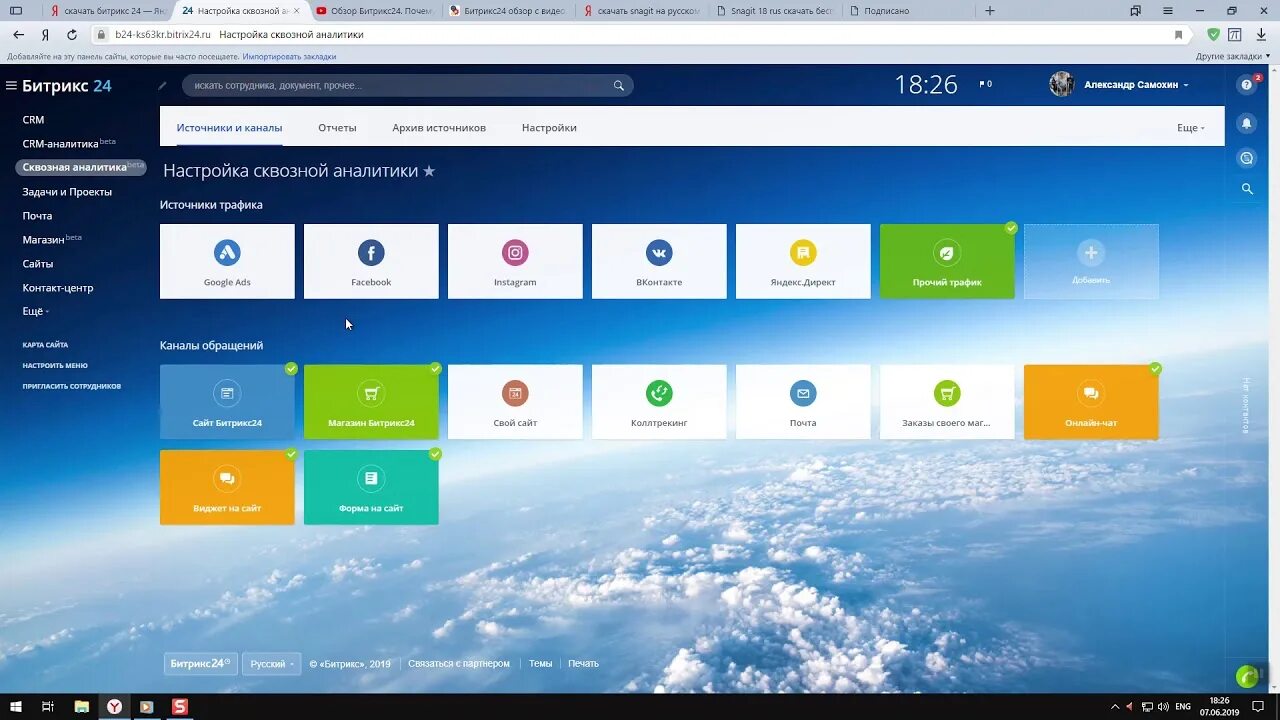Open a new browser tab with plus
Image resolution: width=1280 pixels, height=720 pixels.
click(x=990, y=11)
